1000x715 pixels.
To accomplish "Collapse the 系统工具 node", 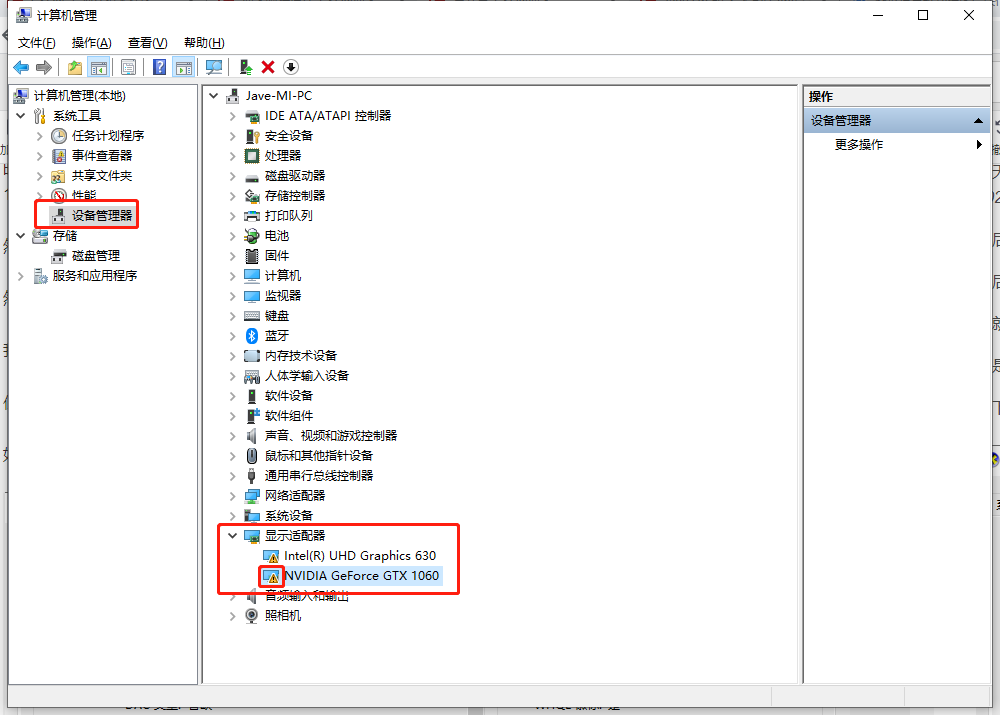I will click(x=20, y=115).
